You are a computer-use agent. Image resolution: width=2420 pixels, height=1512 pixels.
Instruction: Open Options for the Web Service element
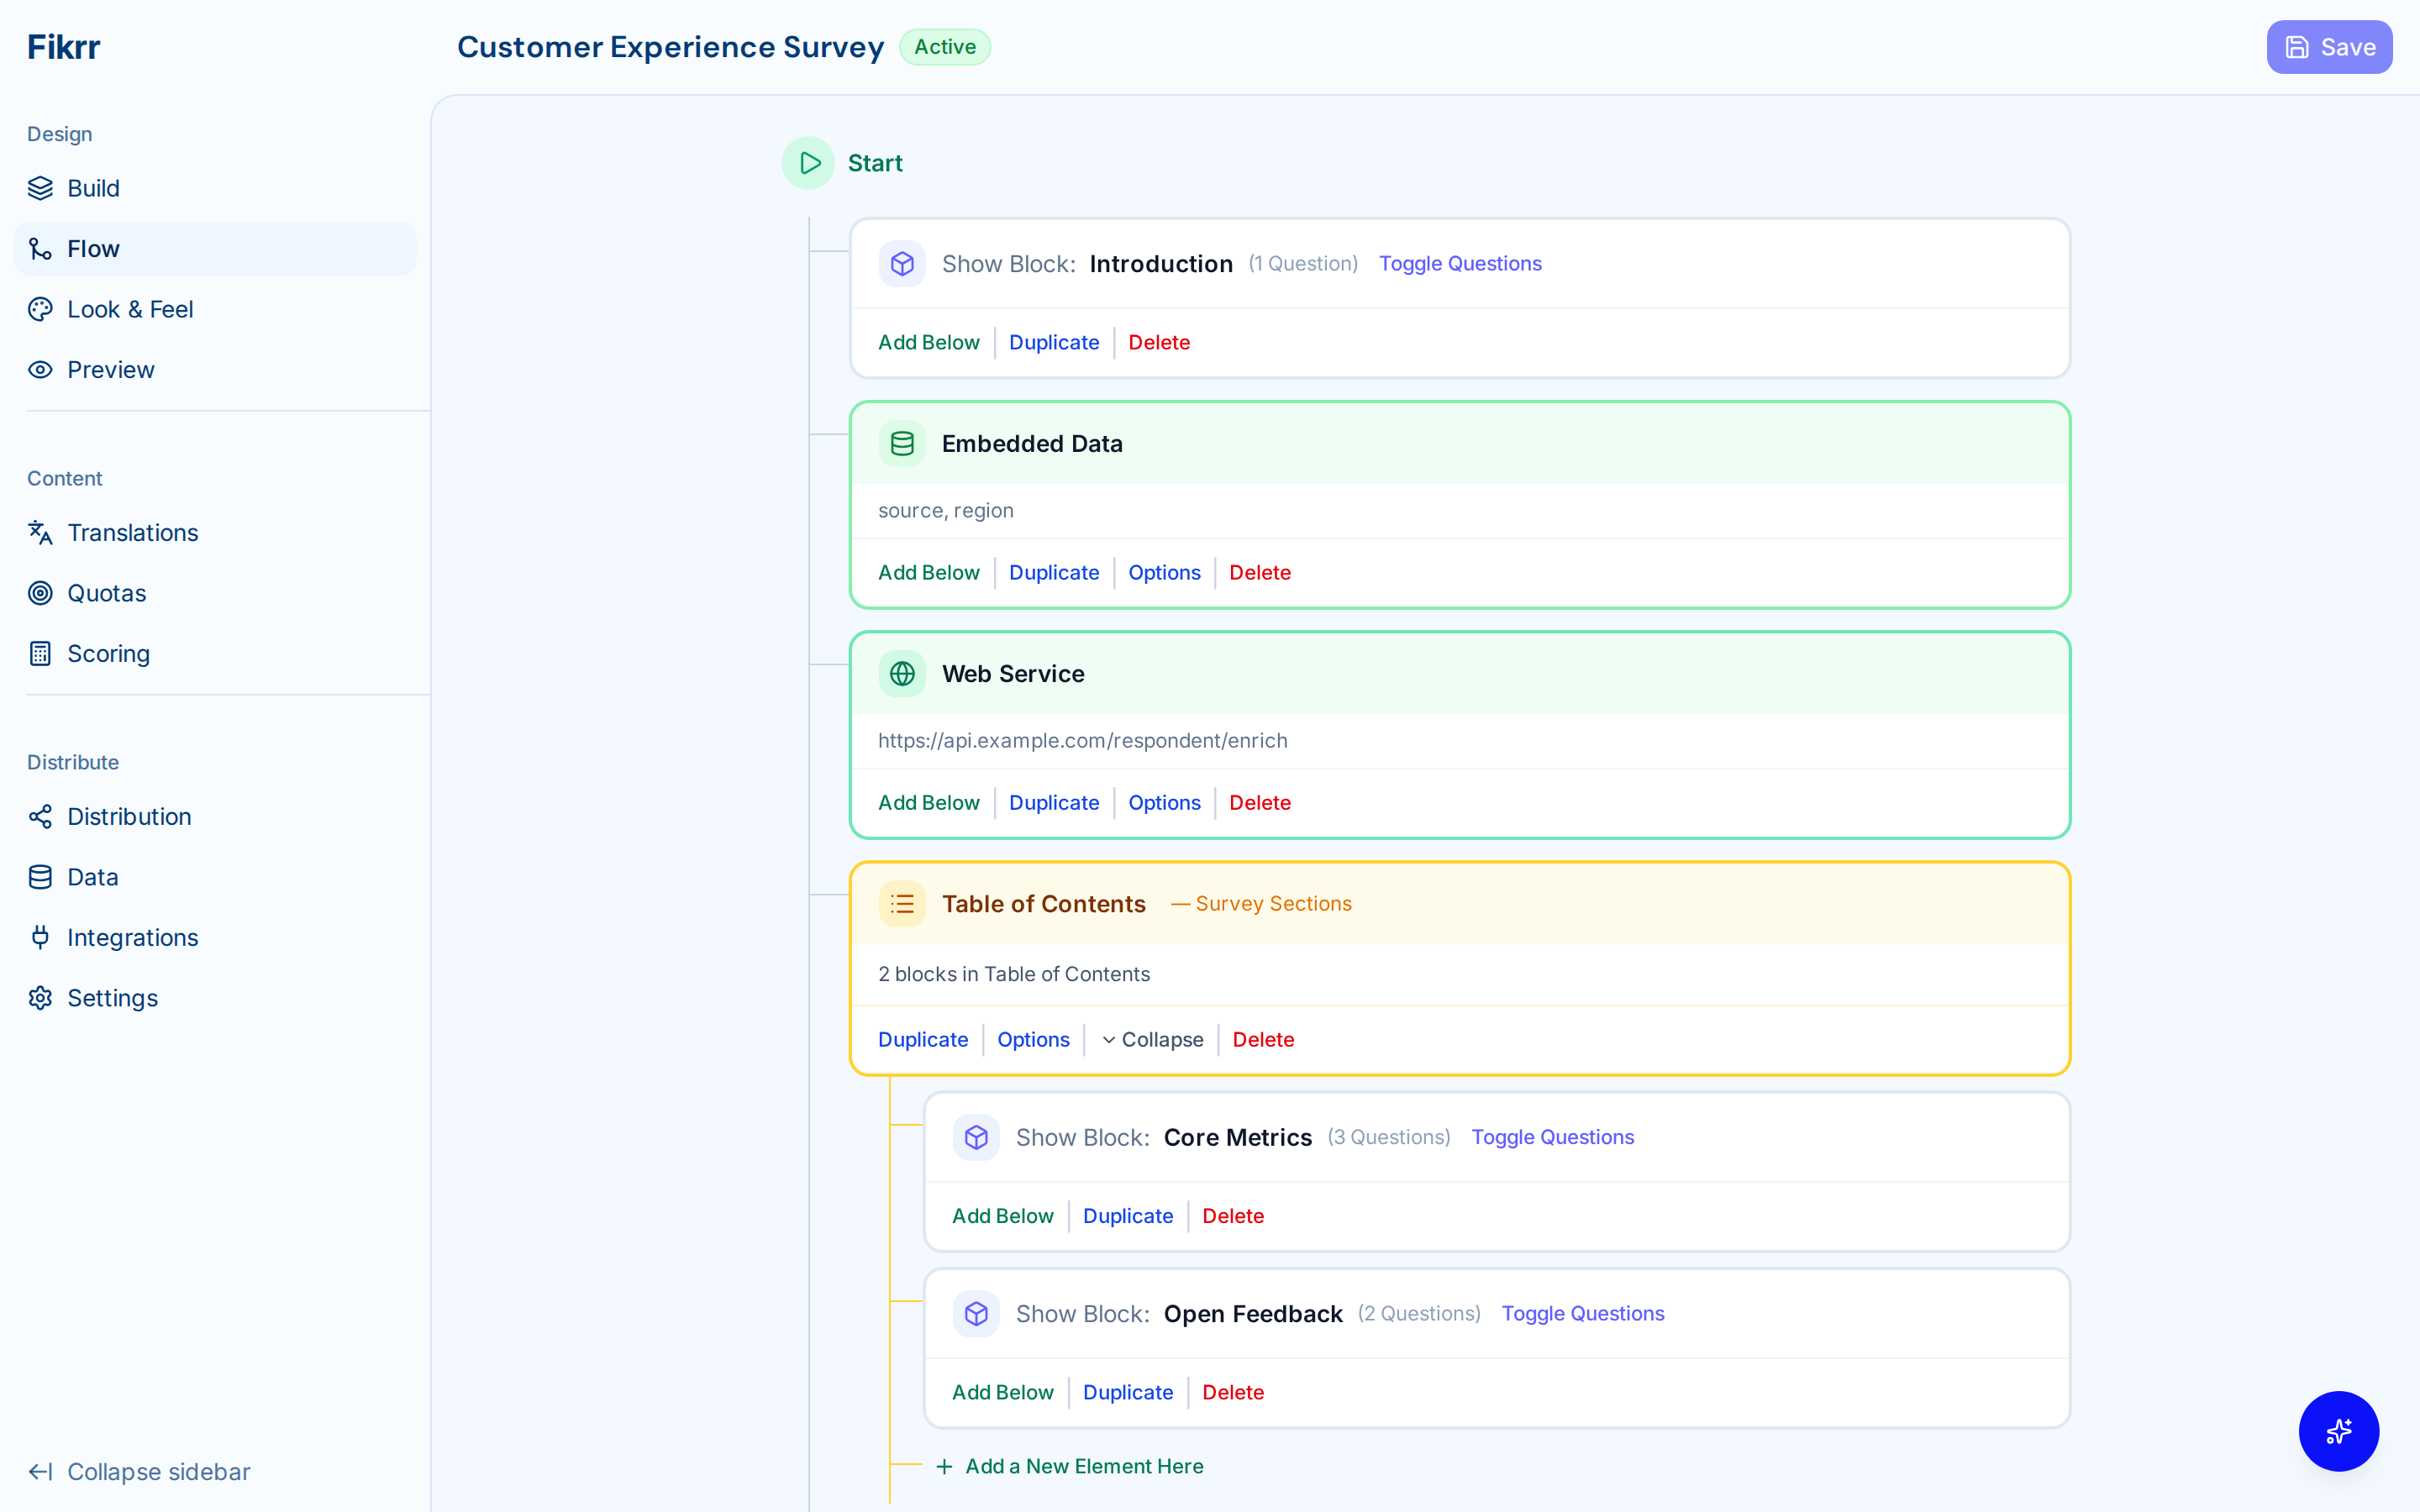click(x=1164, y=802)
